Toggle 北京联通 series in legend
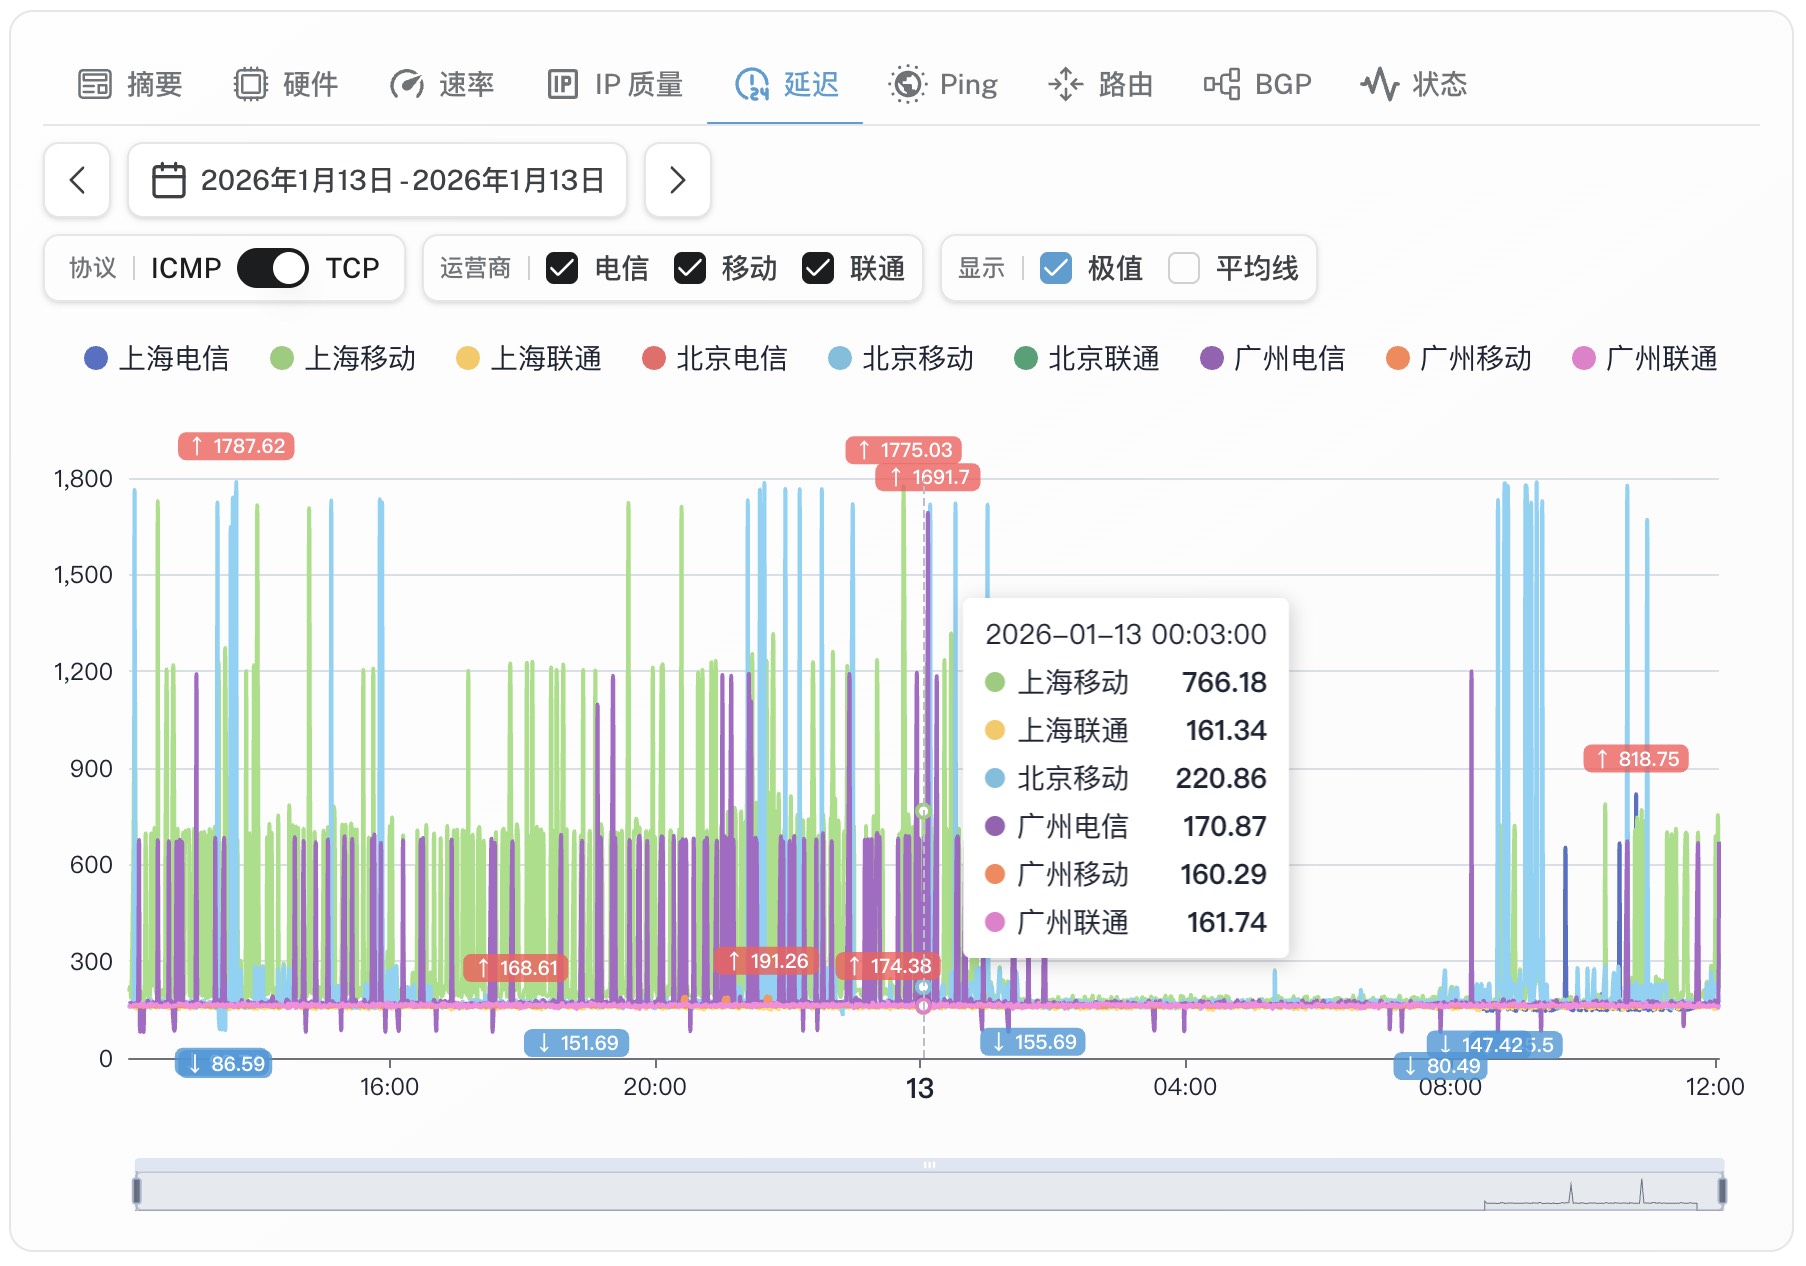 click(1087, 358)
